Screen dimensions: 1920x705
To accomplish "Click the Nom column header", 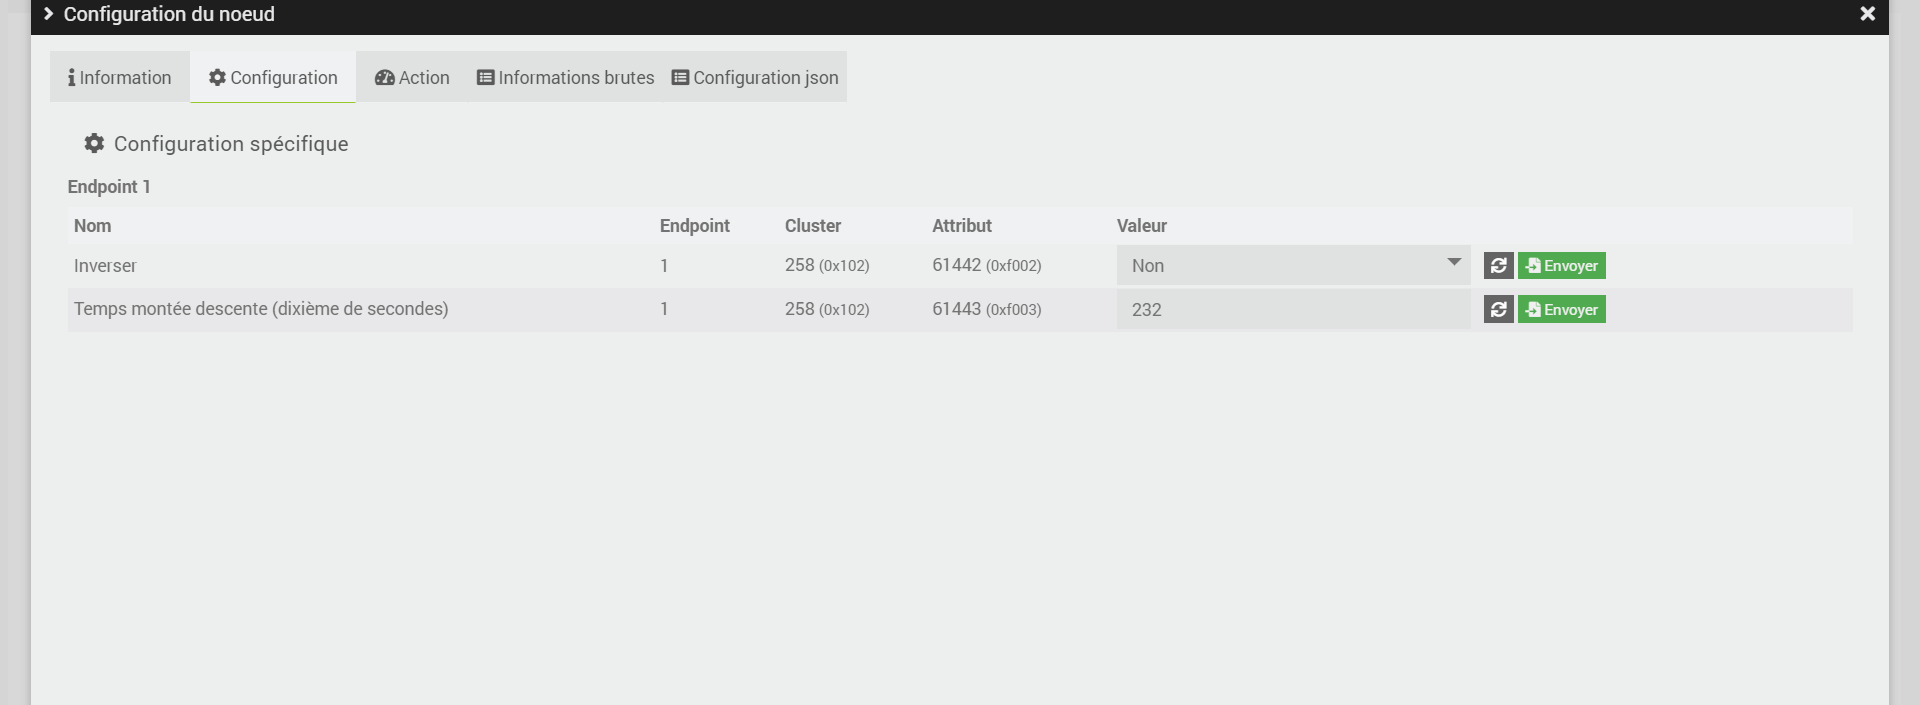I will click(x=92, y=226).
